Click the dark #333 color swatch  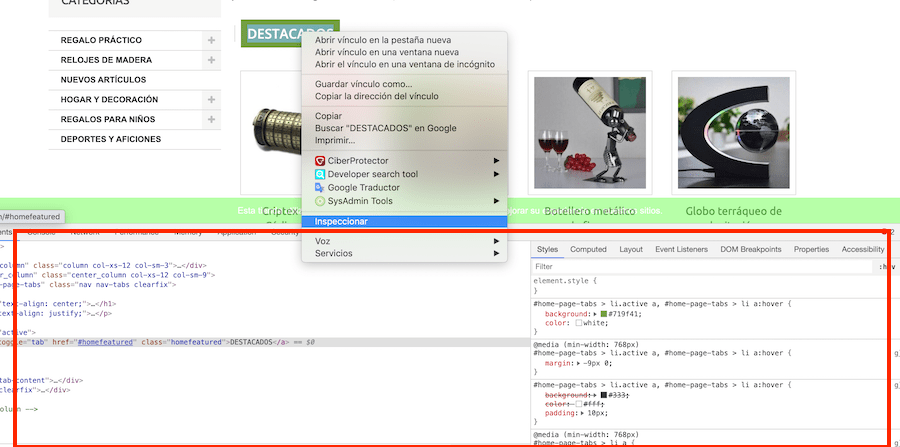604,395
